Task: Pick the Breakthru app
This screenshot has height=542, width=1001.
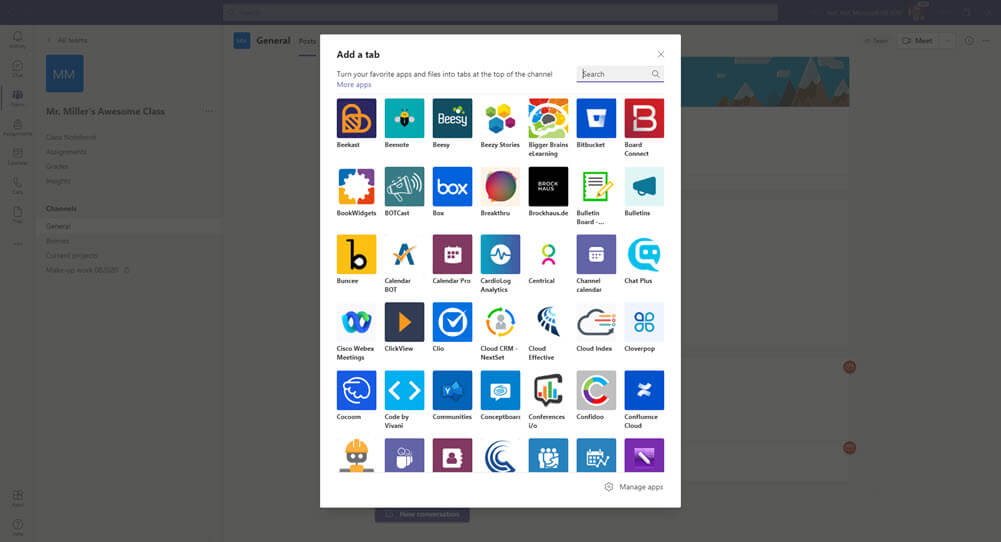Action: [x=500, y=186]
